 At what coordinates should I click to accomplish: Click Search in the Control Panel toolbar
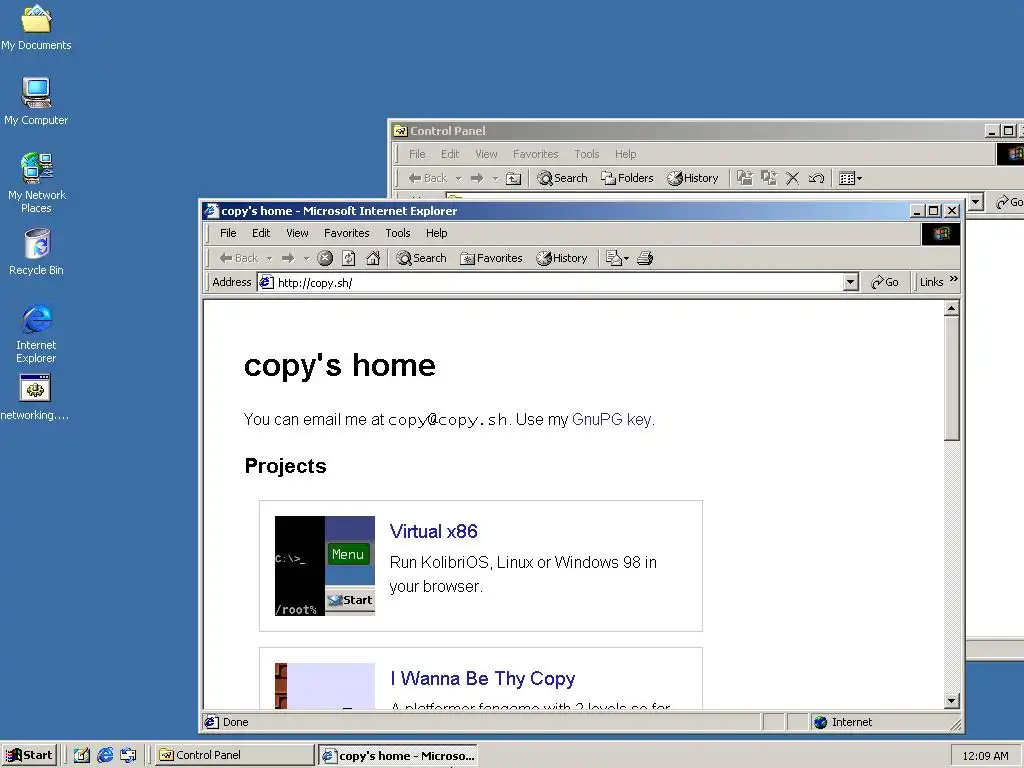click(562, 178)
